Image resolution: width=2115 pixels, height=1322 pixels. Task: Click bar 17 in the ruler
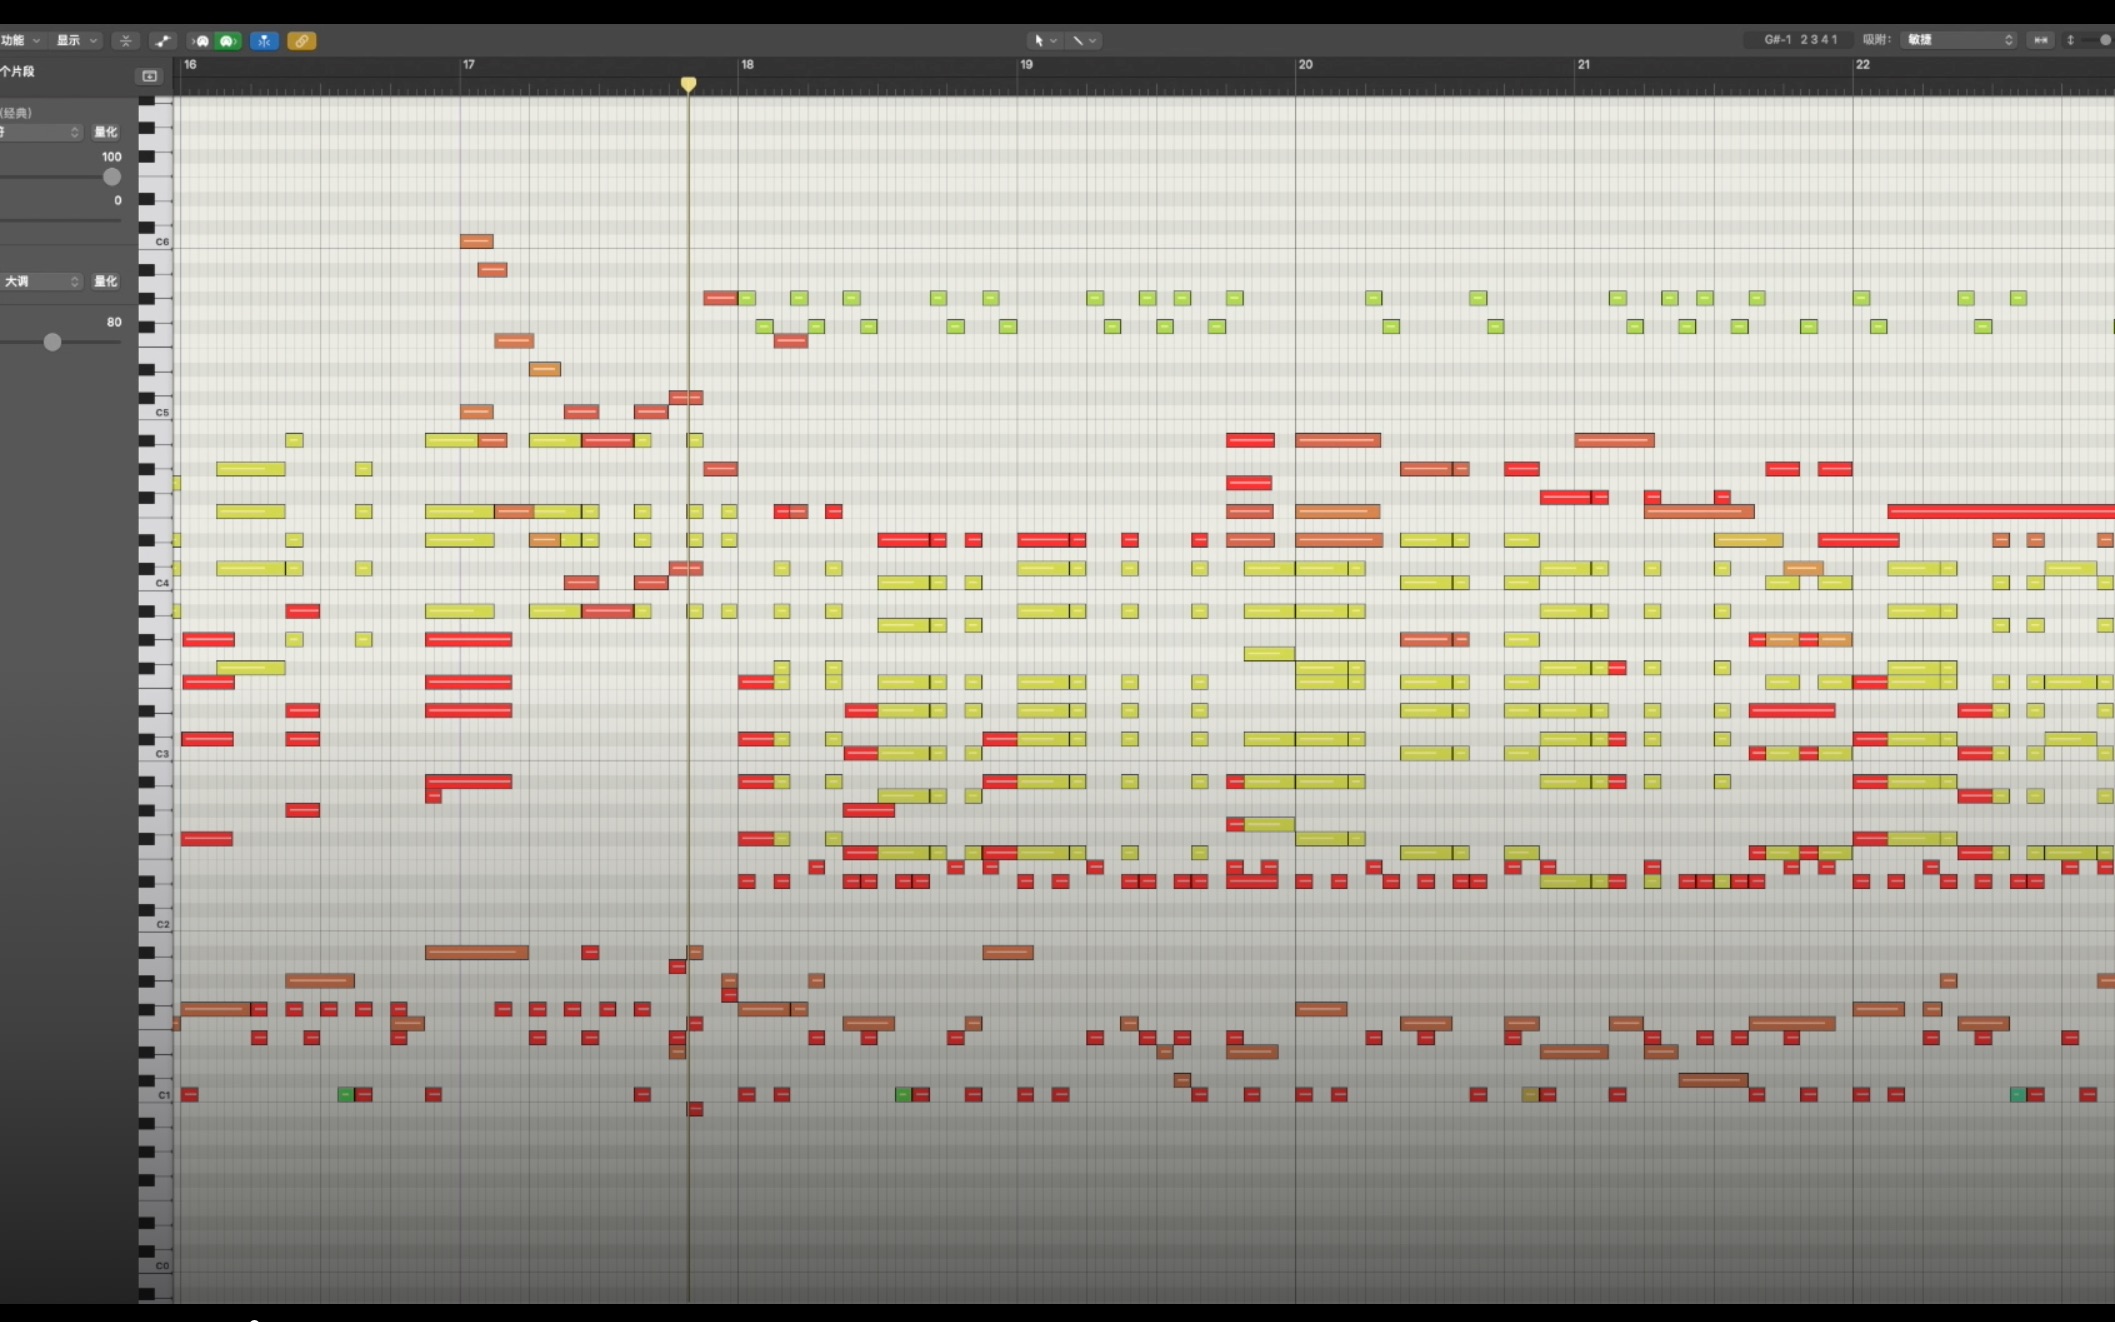pyautogui.click(x=468, y=64)
